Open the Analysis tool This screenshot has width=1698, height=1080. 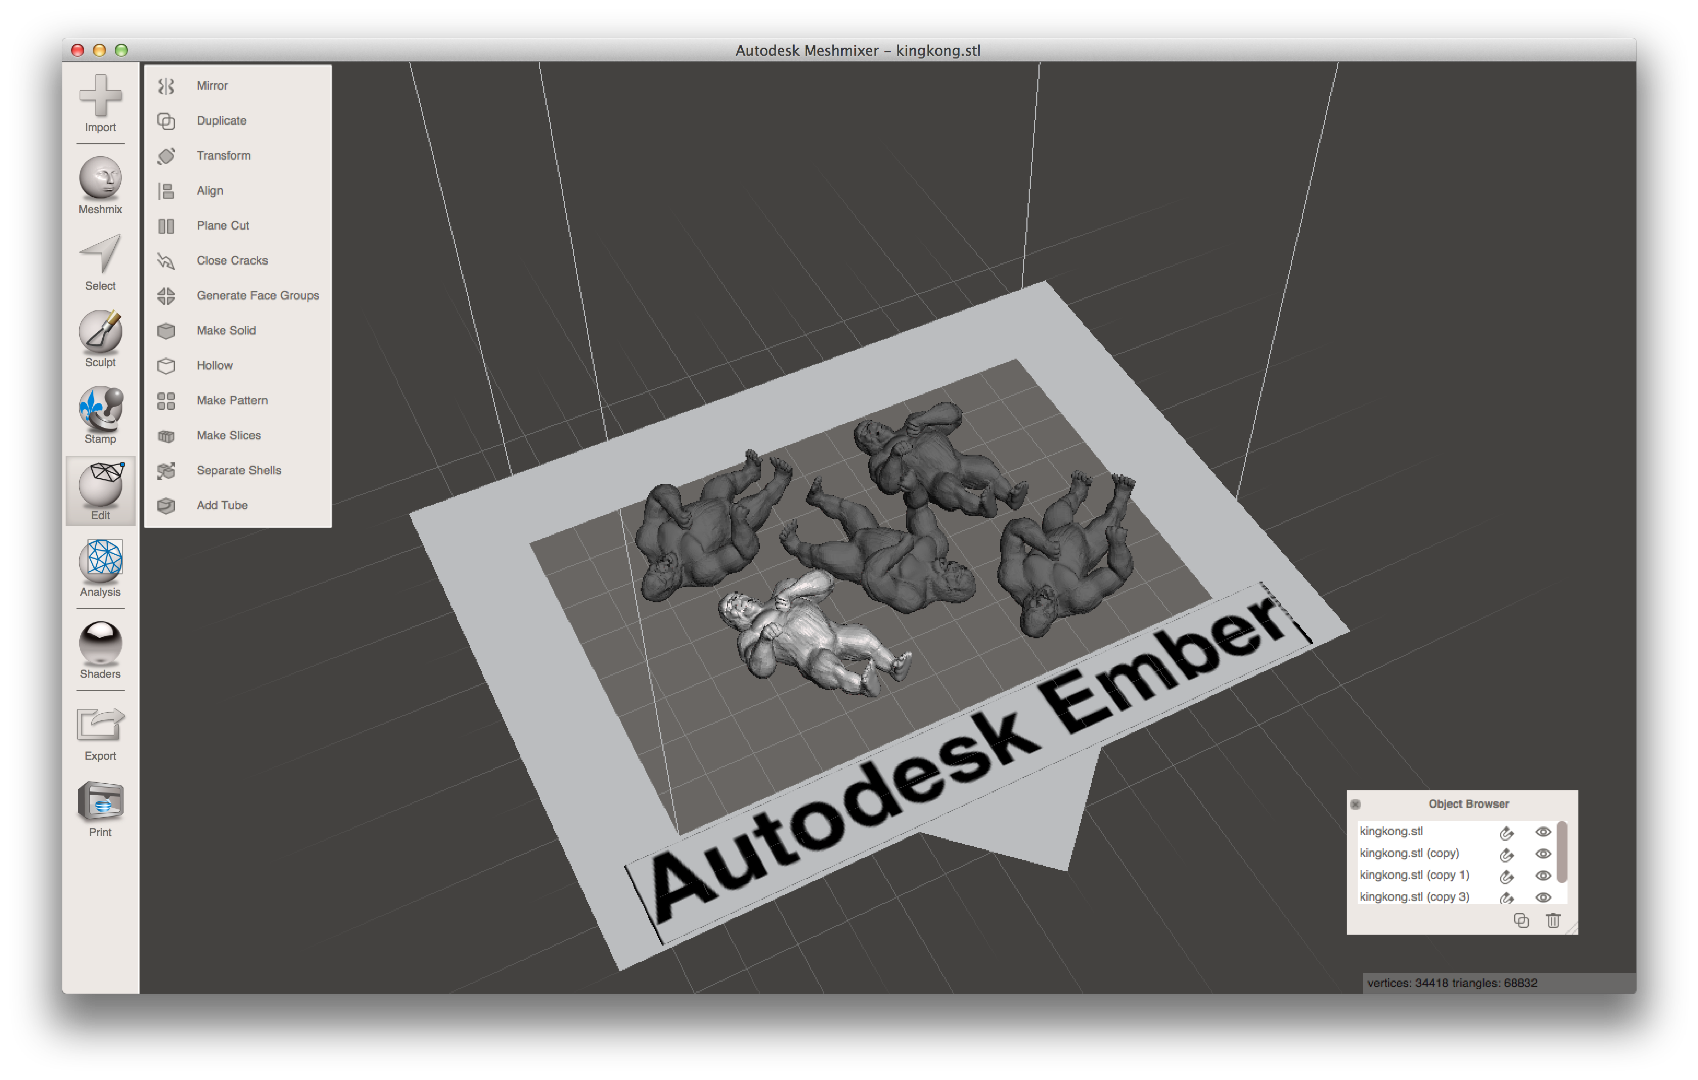(x=100, y=568)
